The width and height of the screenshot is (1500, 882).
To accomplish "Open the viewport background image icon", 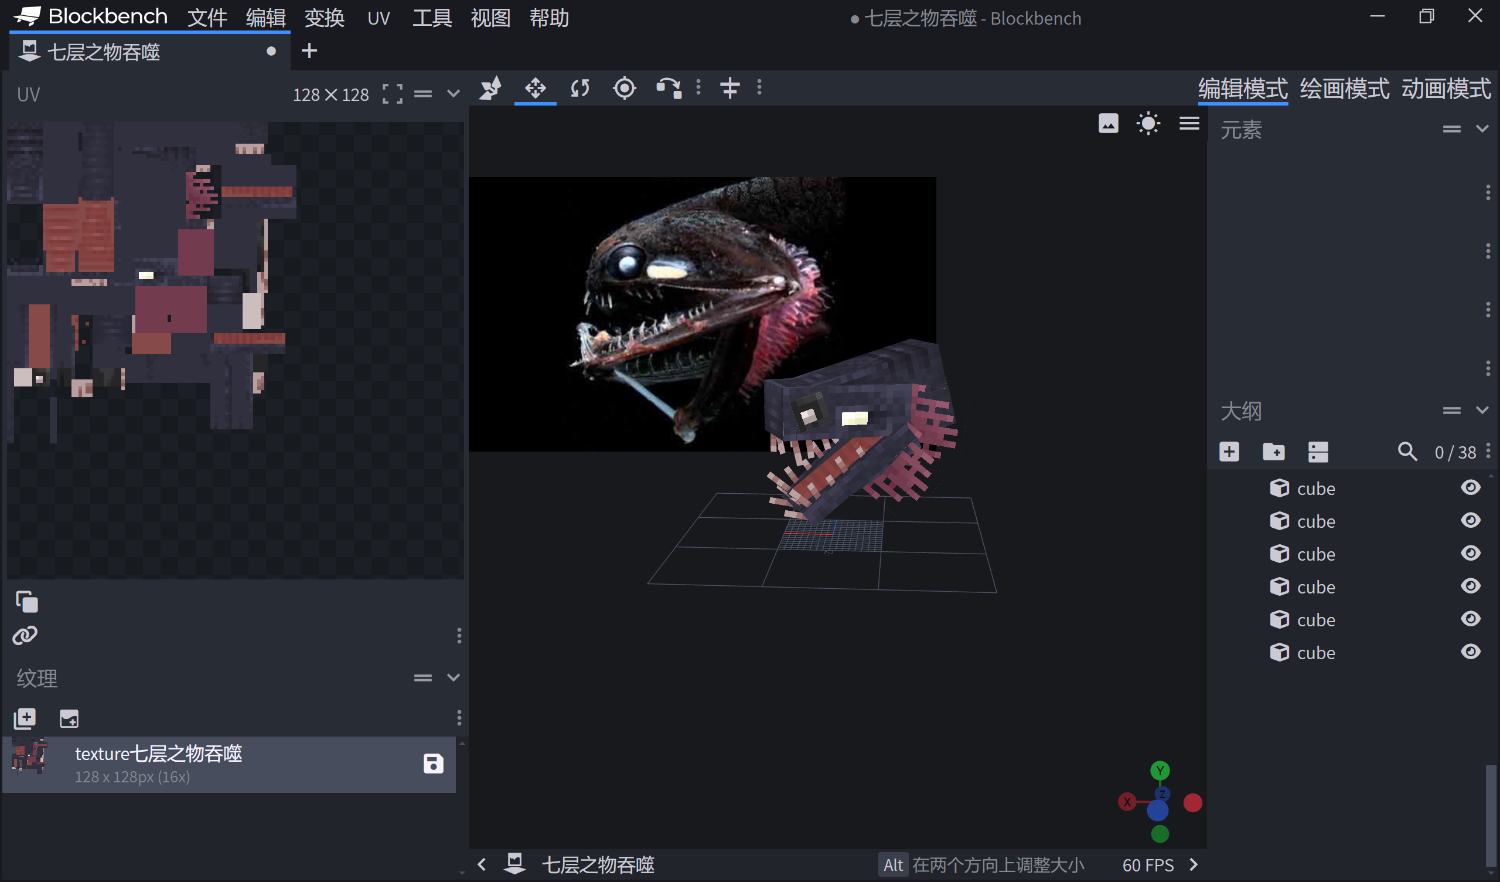I will click(1108, 123).
